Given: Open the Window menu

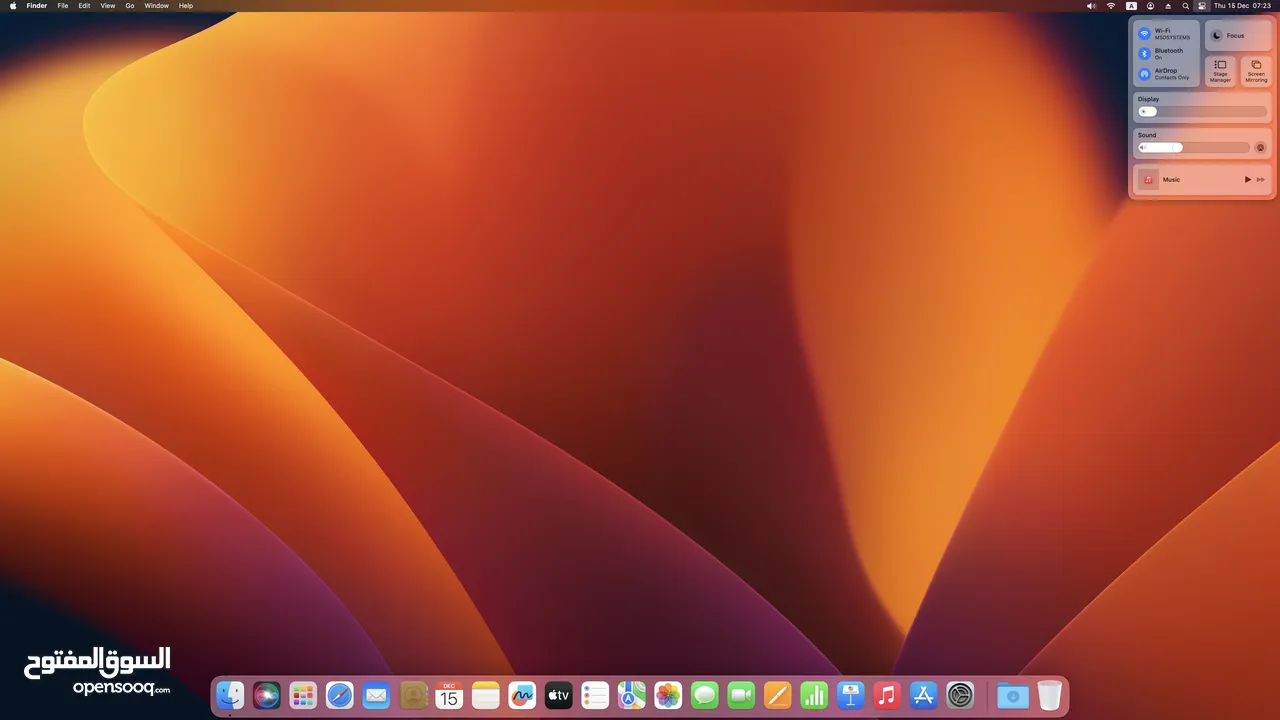Looking at the screenshot, I should (157, 6).
